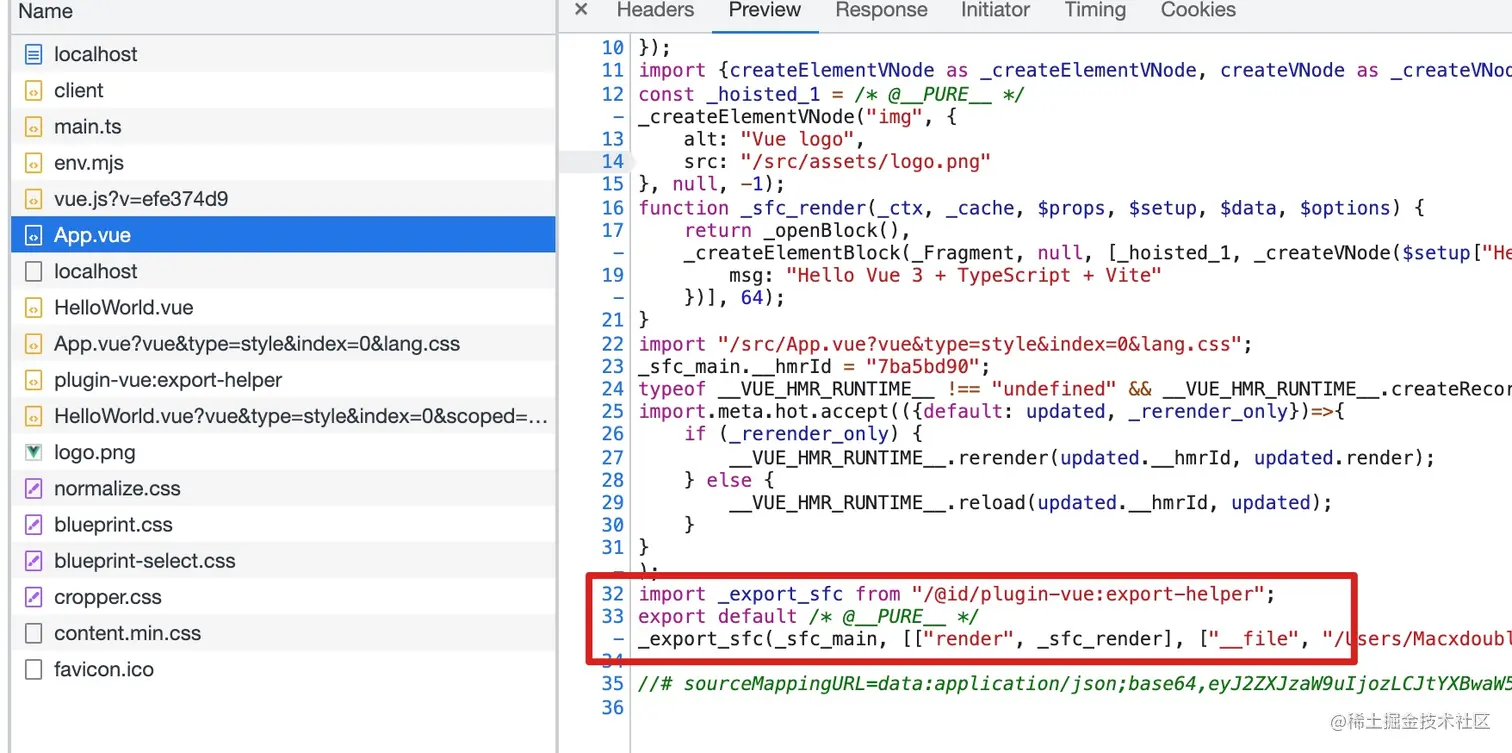The height and width of the screenshot is (753, 1512).
Task: Click the script icon next to main.ts
Action: [x=33, y=127]
